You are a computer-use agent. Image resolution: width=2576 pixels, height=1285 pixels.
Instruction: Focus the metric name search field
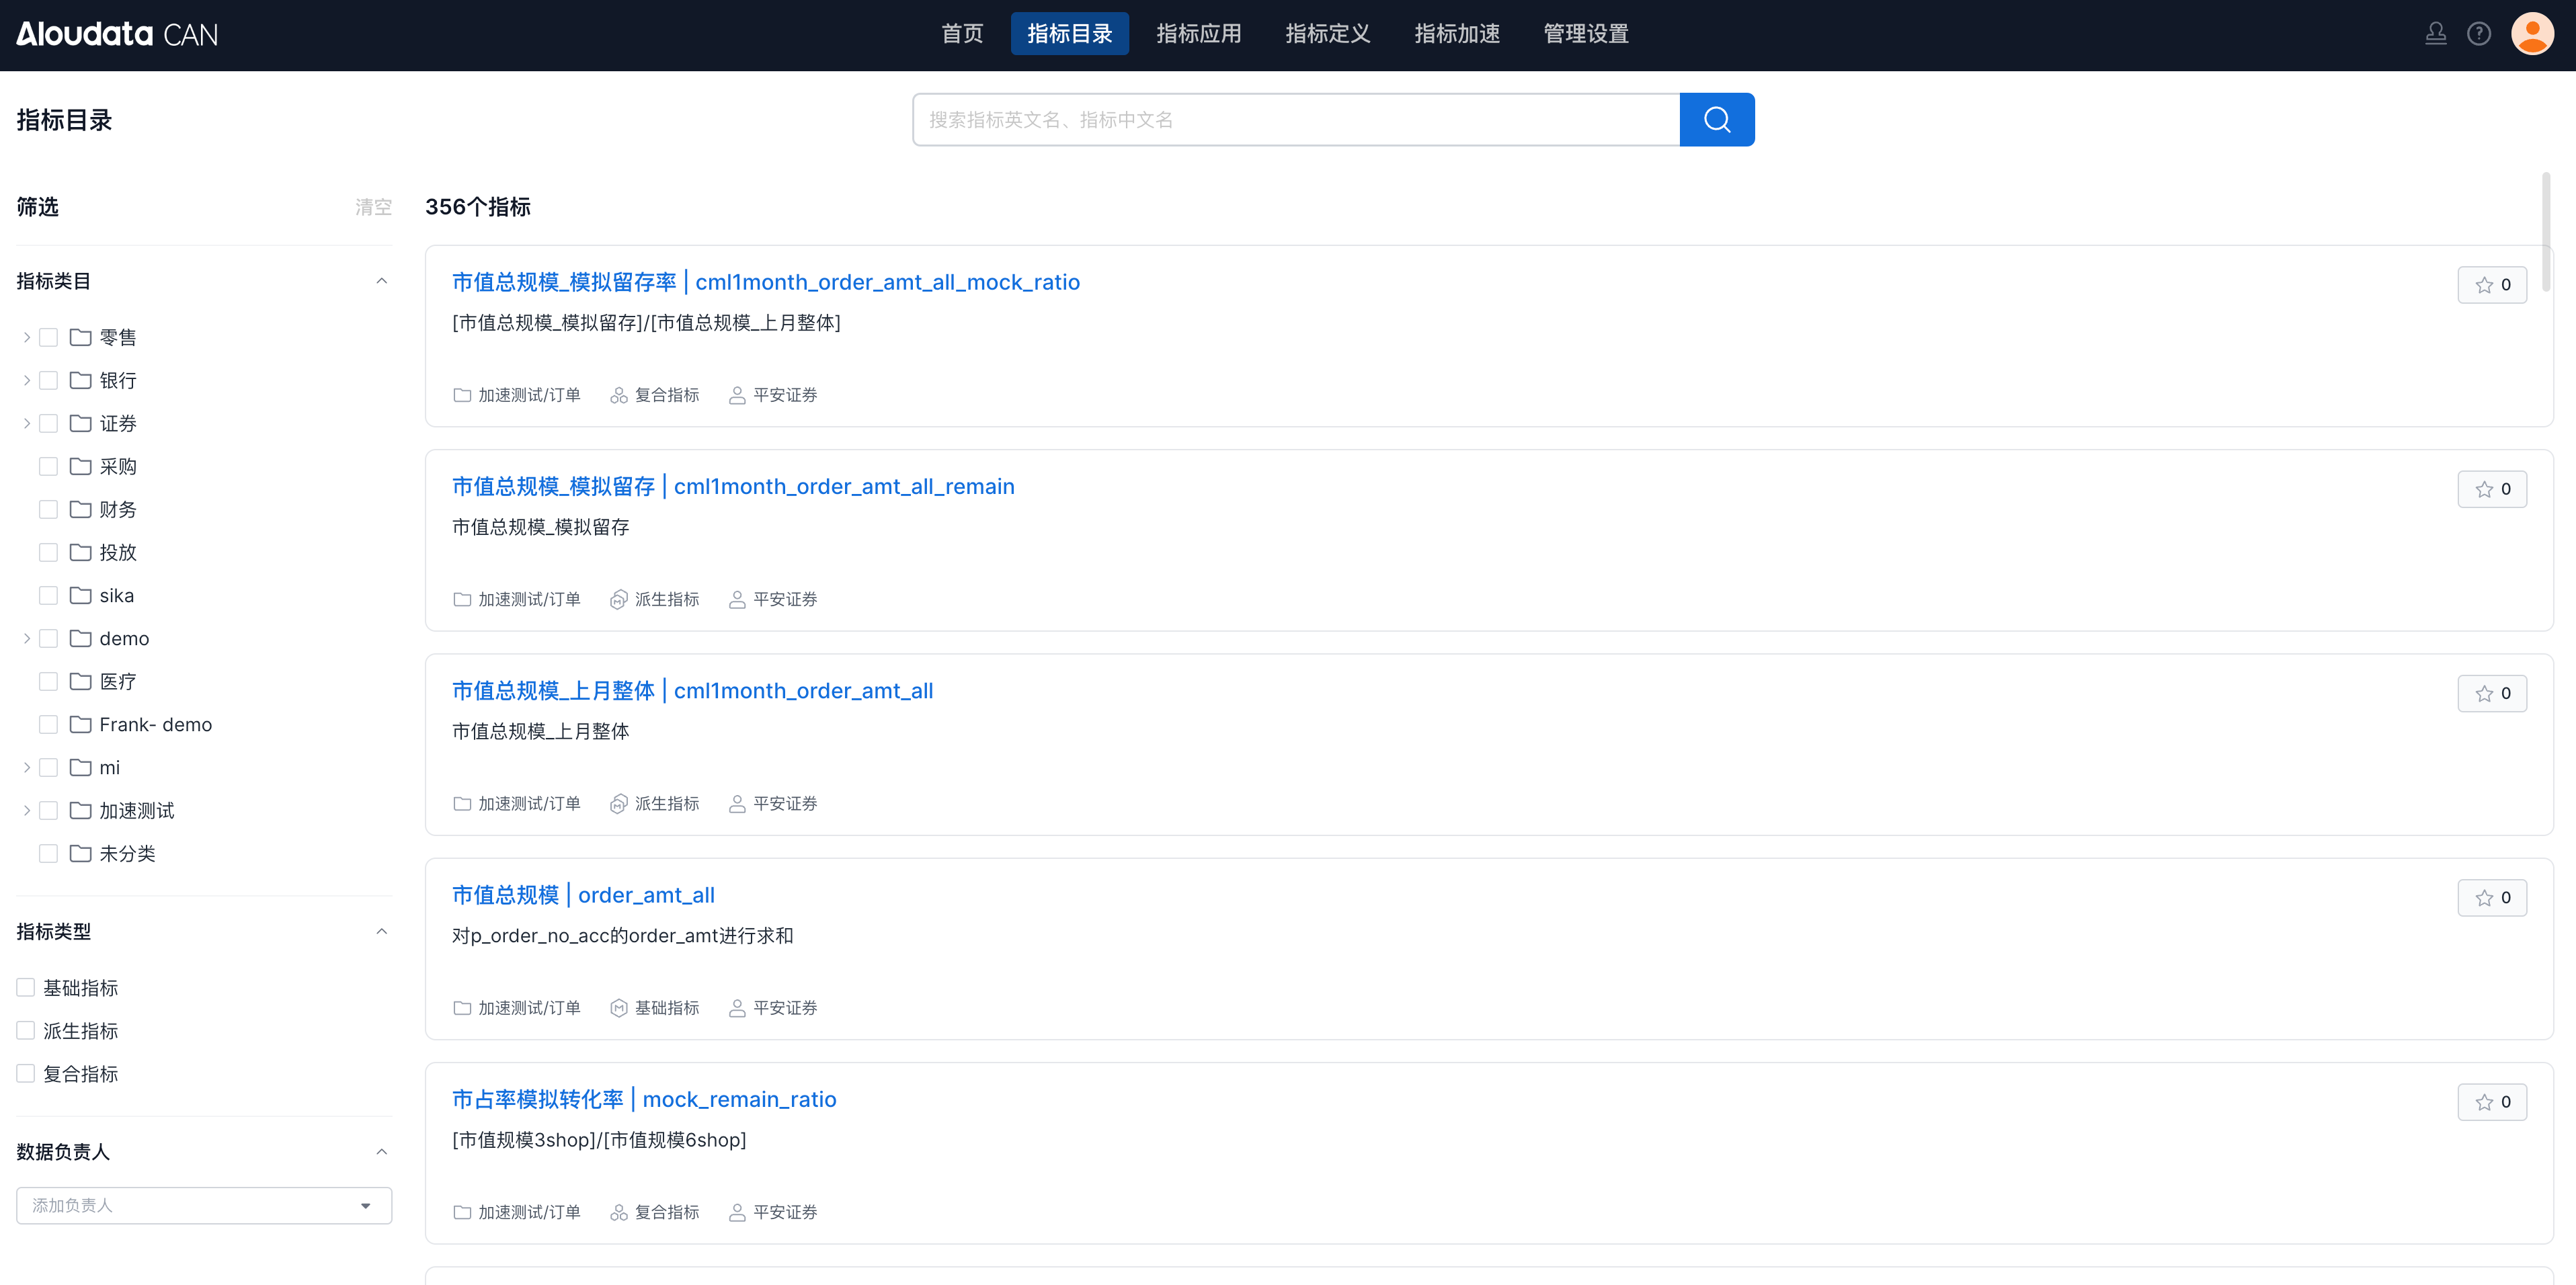coord(1295,120)
